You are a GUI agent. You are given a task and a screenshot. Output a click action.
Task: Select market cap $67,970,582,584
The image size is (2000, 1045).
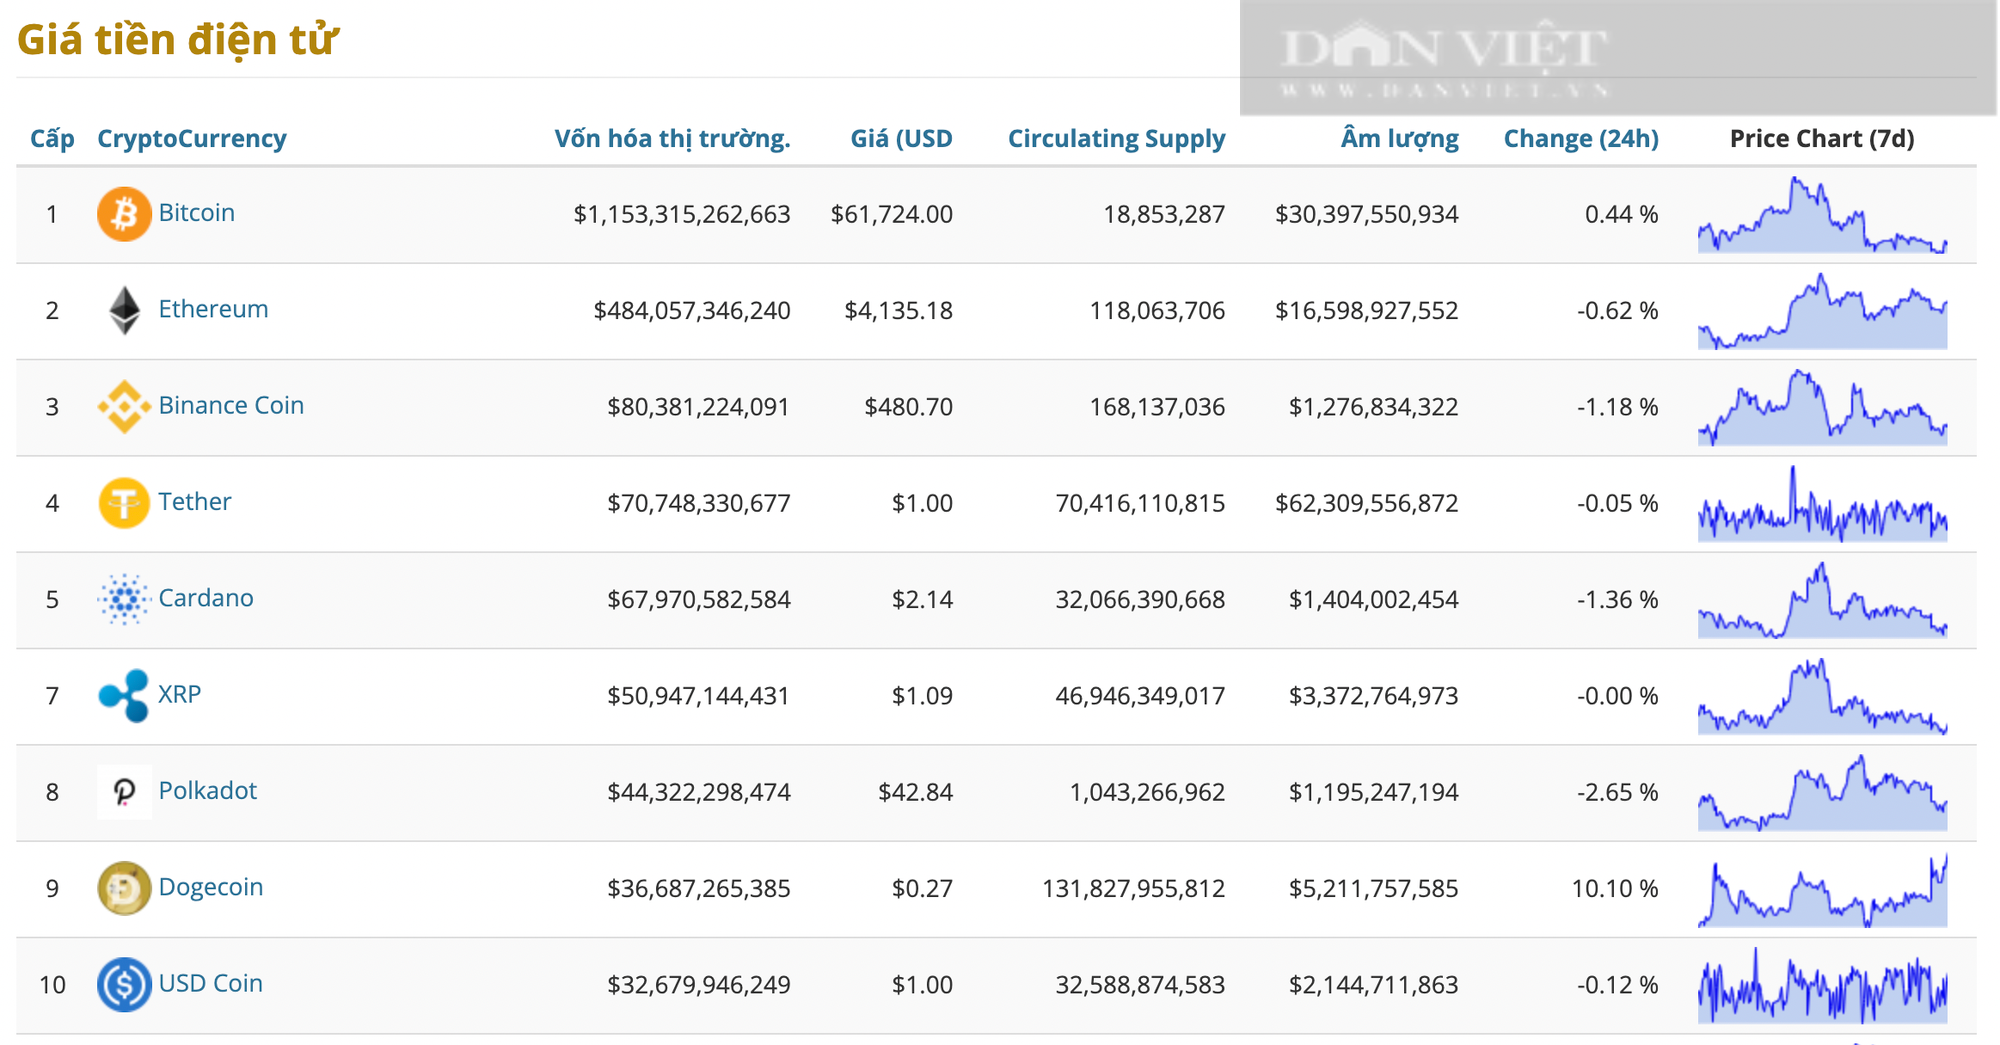click(699, 600)
